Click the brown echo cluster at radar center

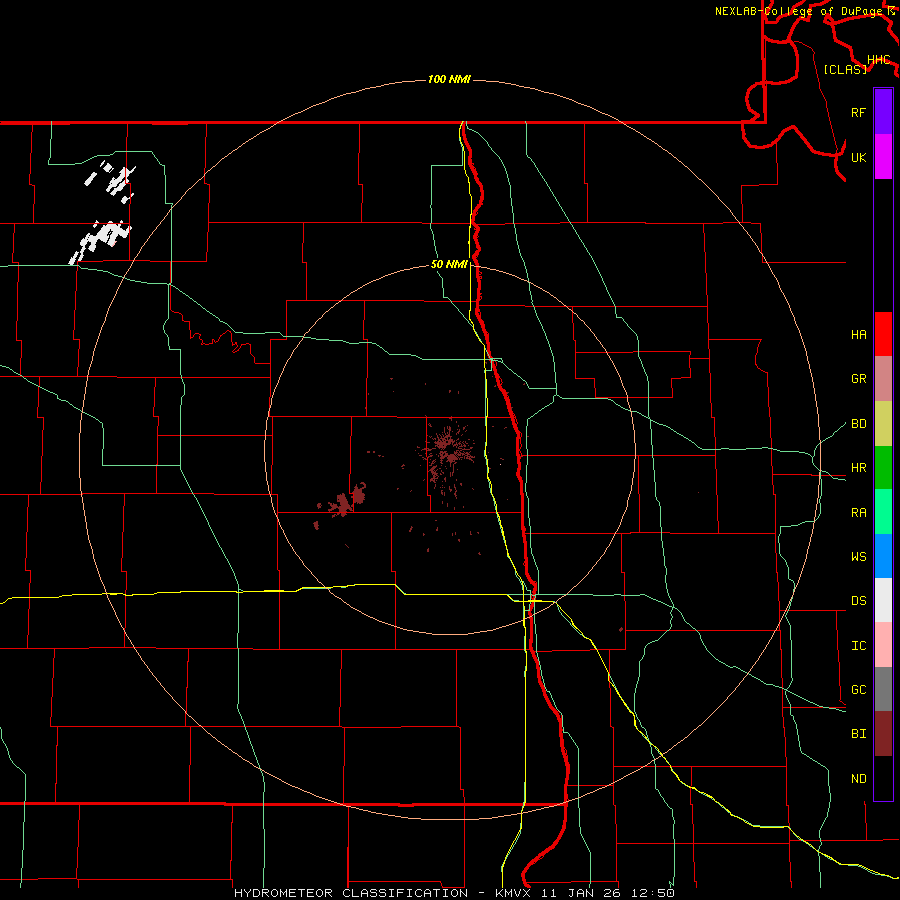pyautogui.click(x=449, y=453)
